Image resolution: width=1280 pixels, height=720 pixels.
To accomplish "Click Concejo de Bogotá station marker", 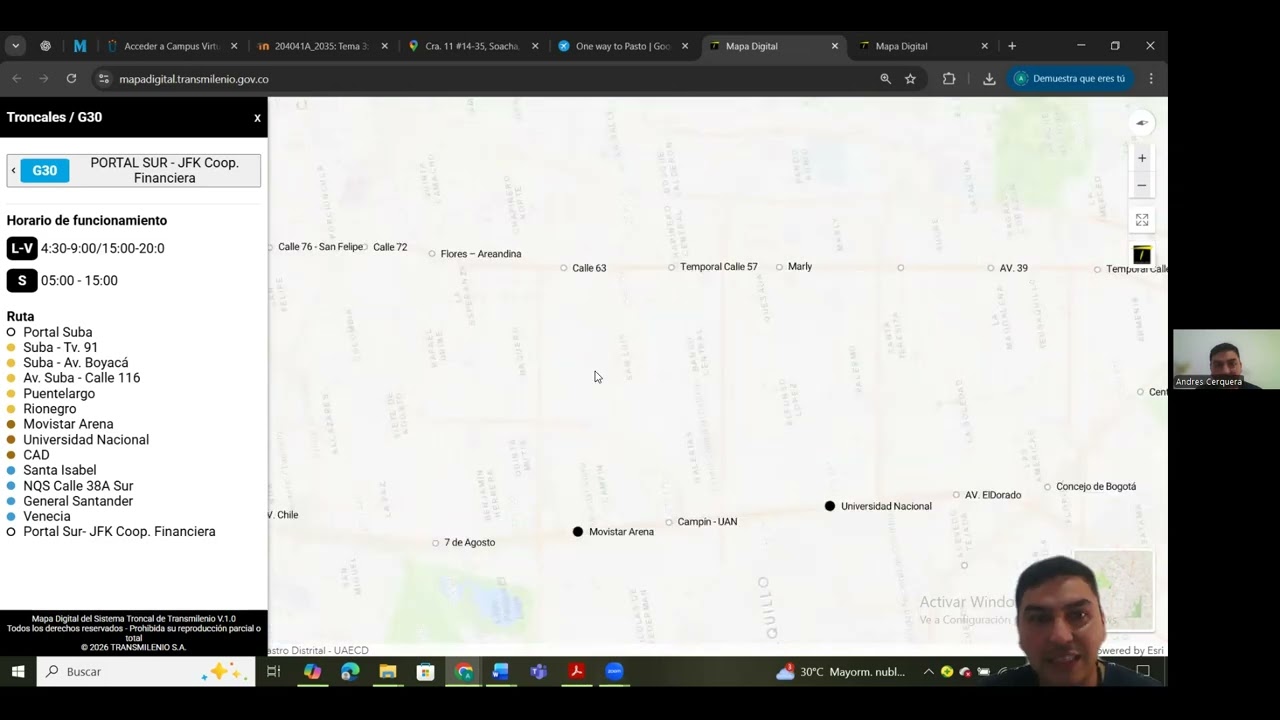I will click(x=1048, y=487).
